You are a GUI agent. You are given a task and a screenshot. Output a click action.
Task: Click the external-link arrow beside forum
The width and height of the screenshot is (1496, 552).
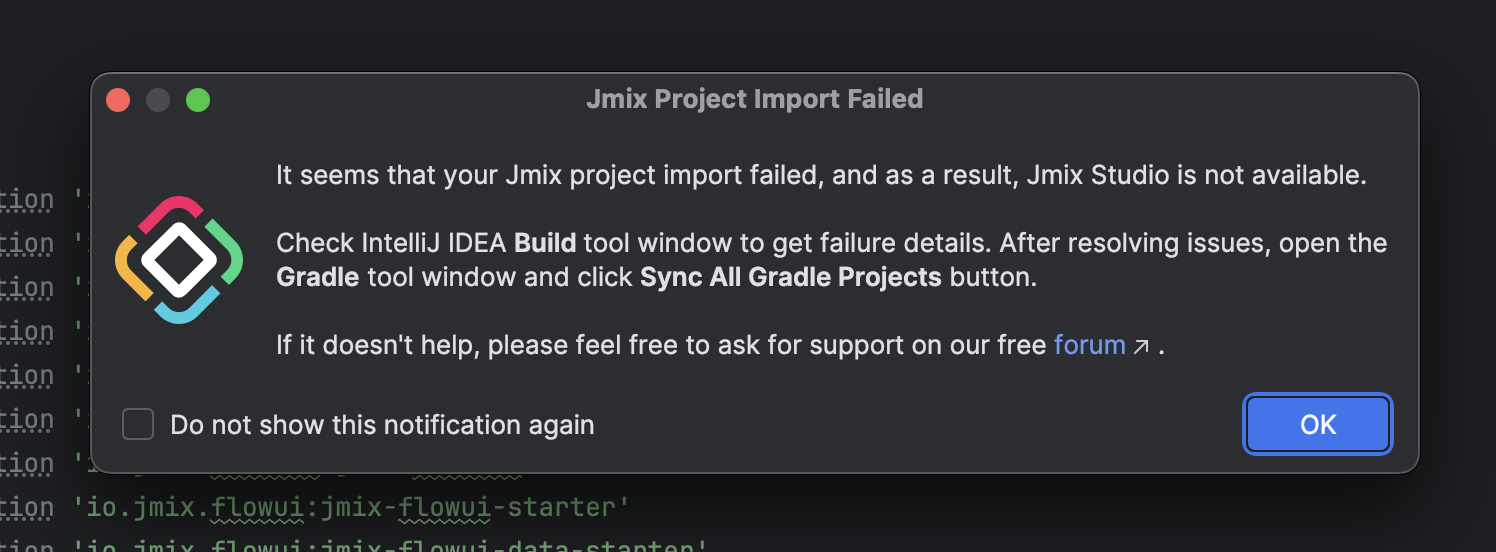point(1141,347)
